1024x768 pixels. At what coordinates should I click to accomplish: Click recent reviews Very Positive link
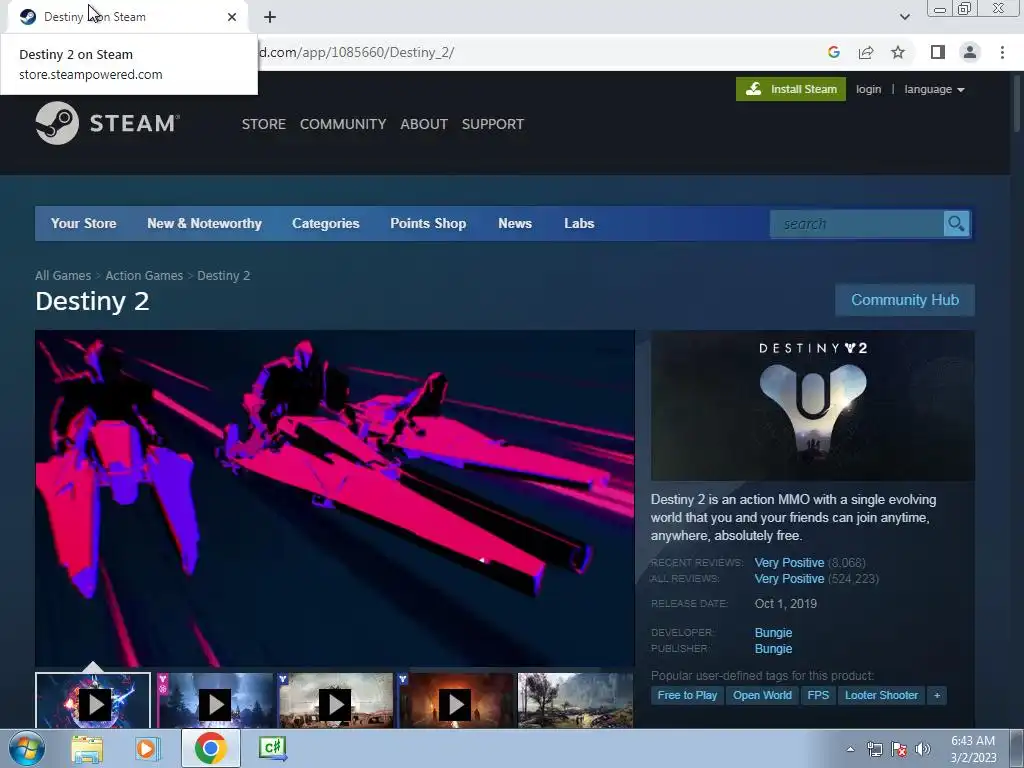click(790, 562)
